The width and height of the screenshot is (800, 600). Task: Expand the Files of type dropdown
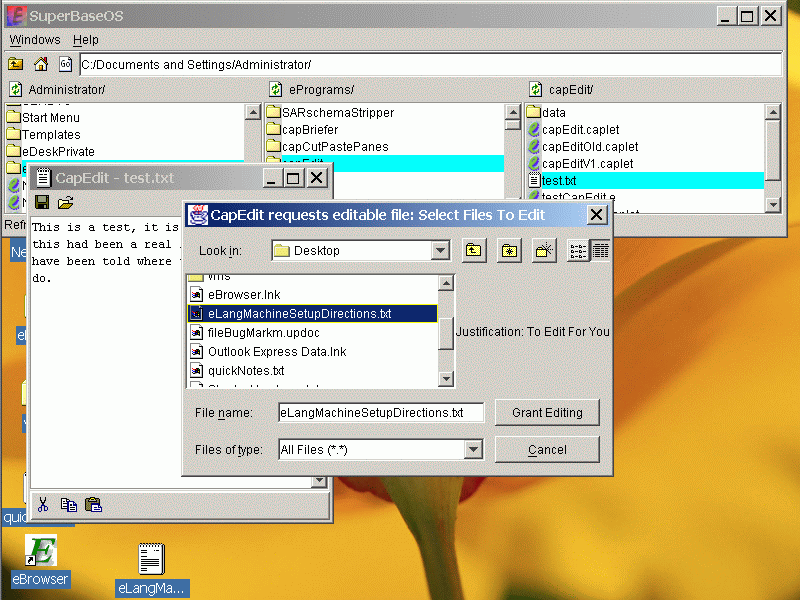click(474, 450)
